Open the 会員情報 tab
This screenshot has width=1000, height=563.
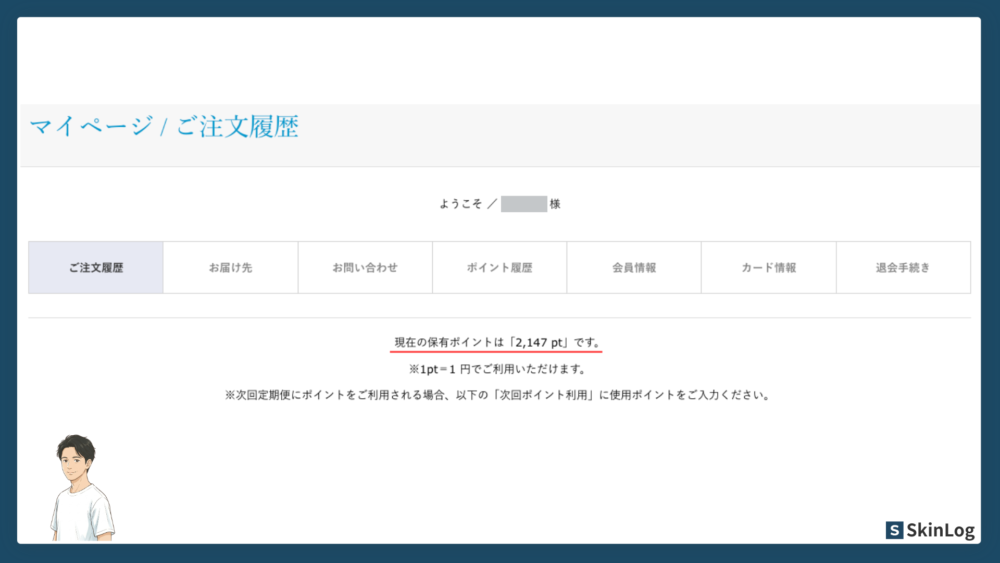[x=634, y=268]
